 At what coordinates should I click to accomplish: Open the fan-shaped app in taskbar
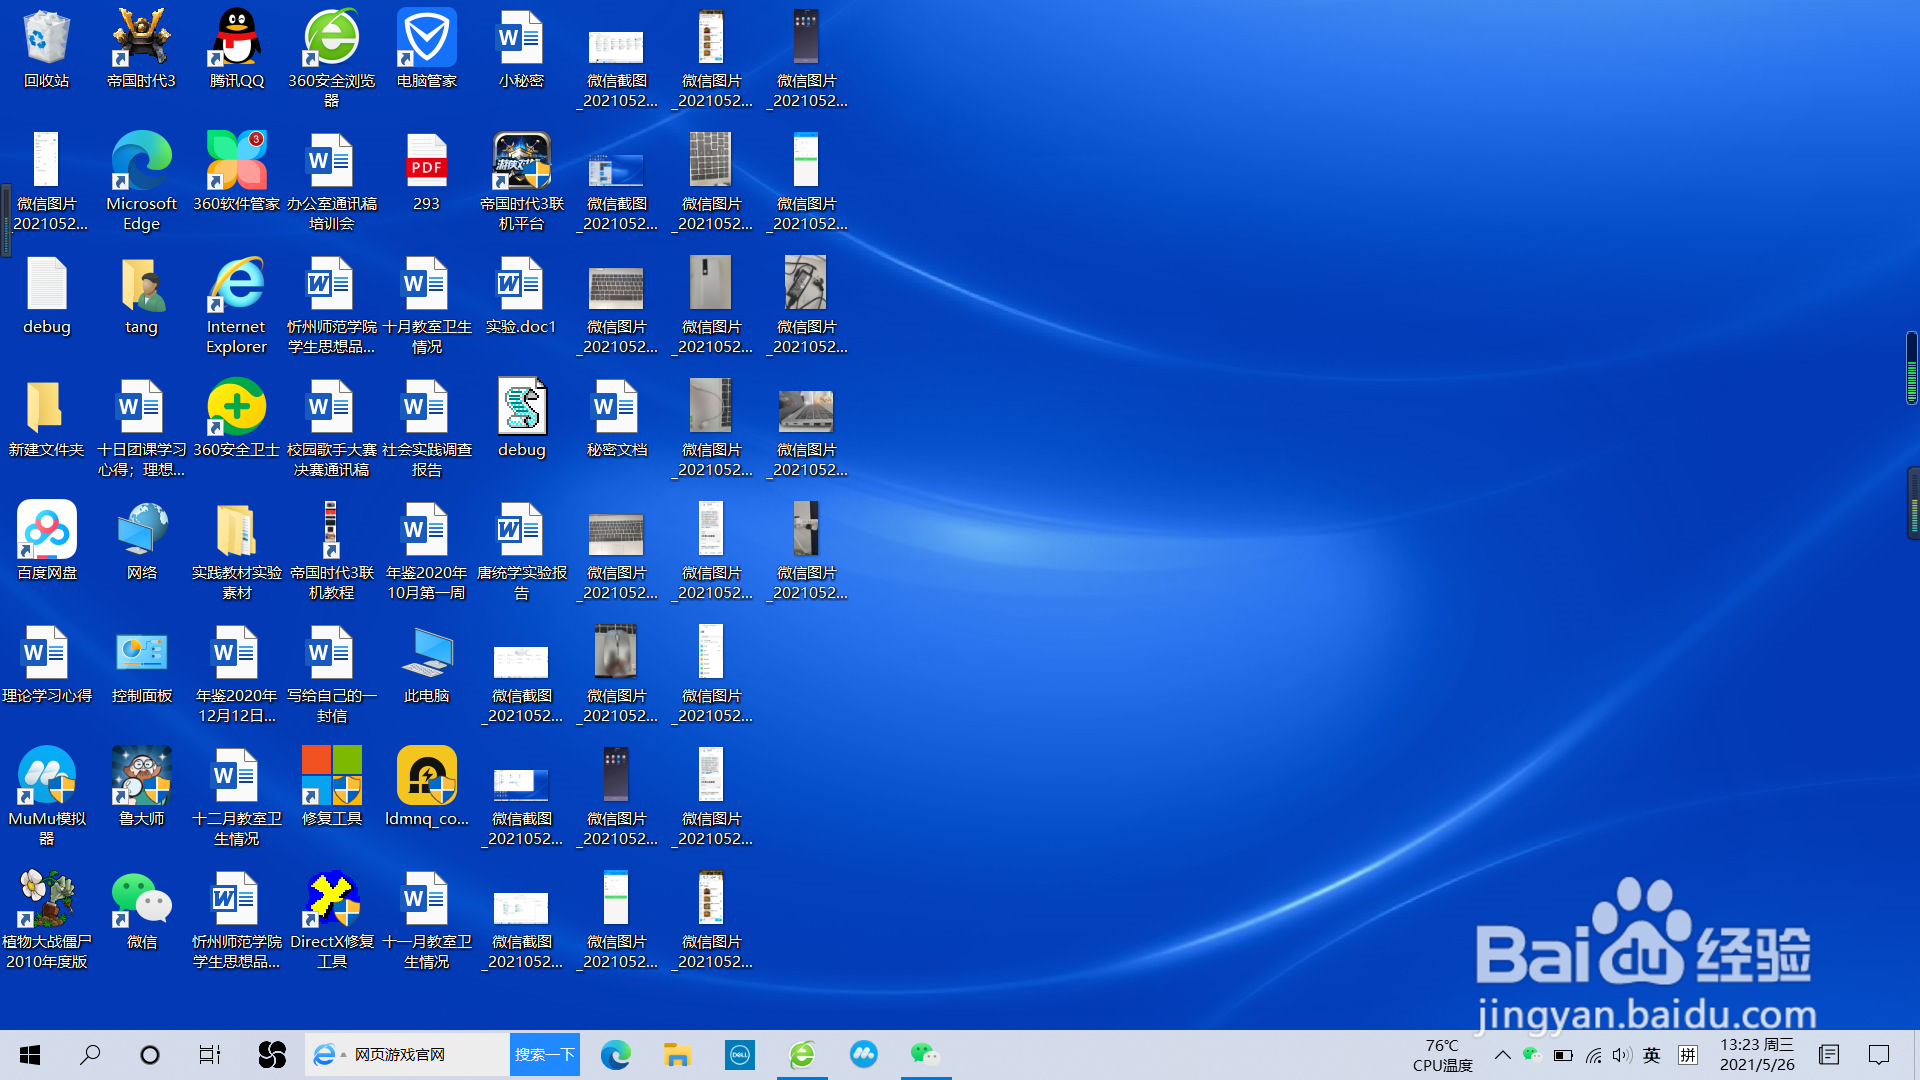coord(272,1054)
